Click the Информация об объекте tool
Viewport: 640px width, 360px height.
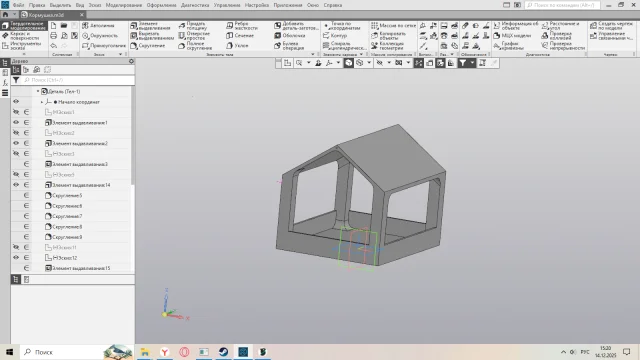[x=516, y=26]
